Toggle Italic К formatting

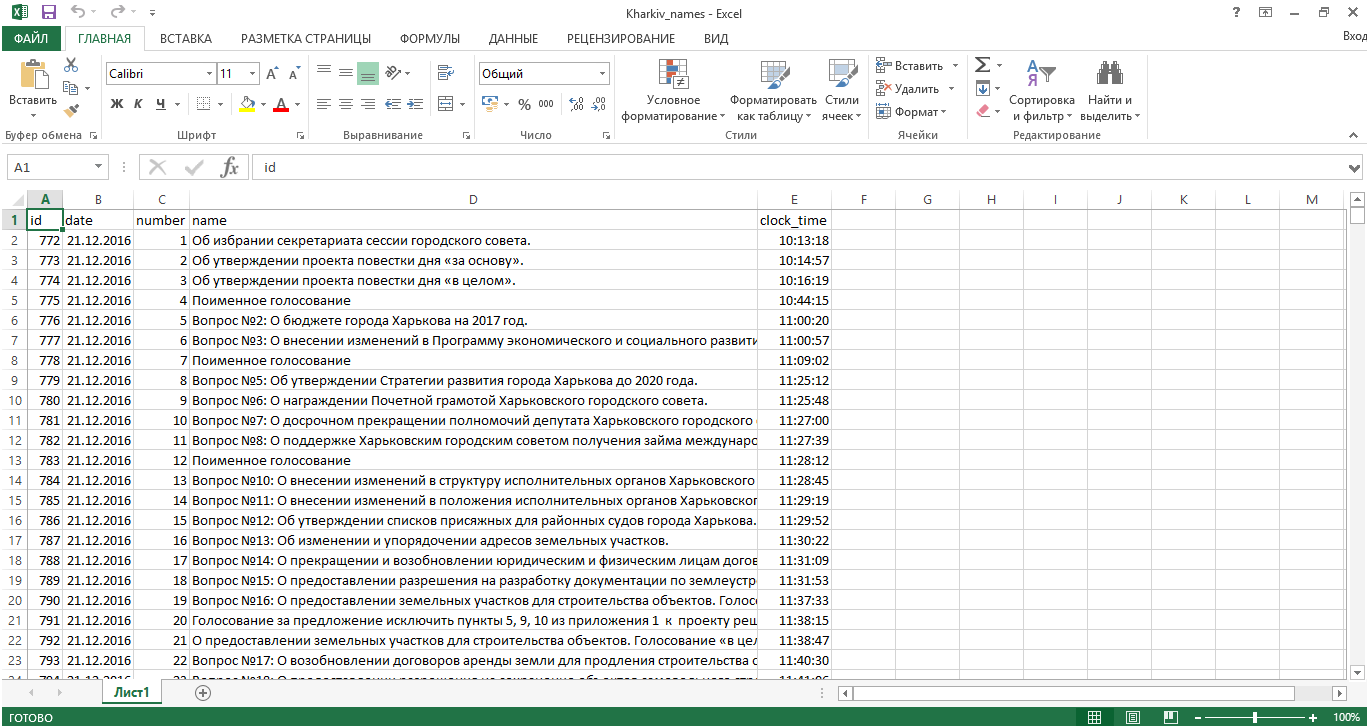pos(139,104)
